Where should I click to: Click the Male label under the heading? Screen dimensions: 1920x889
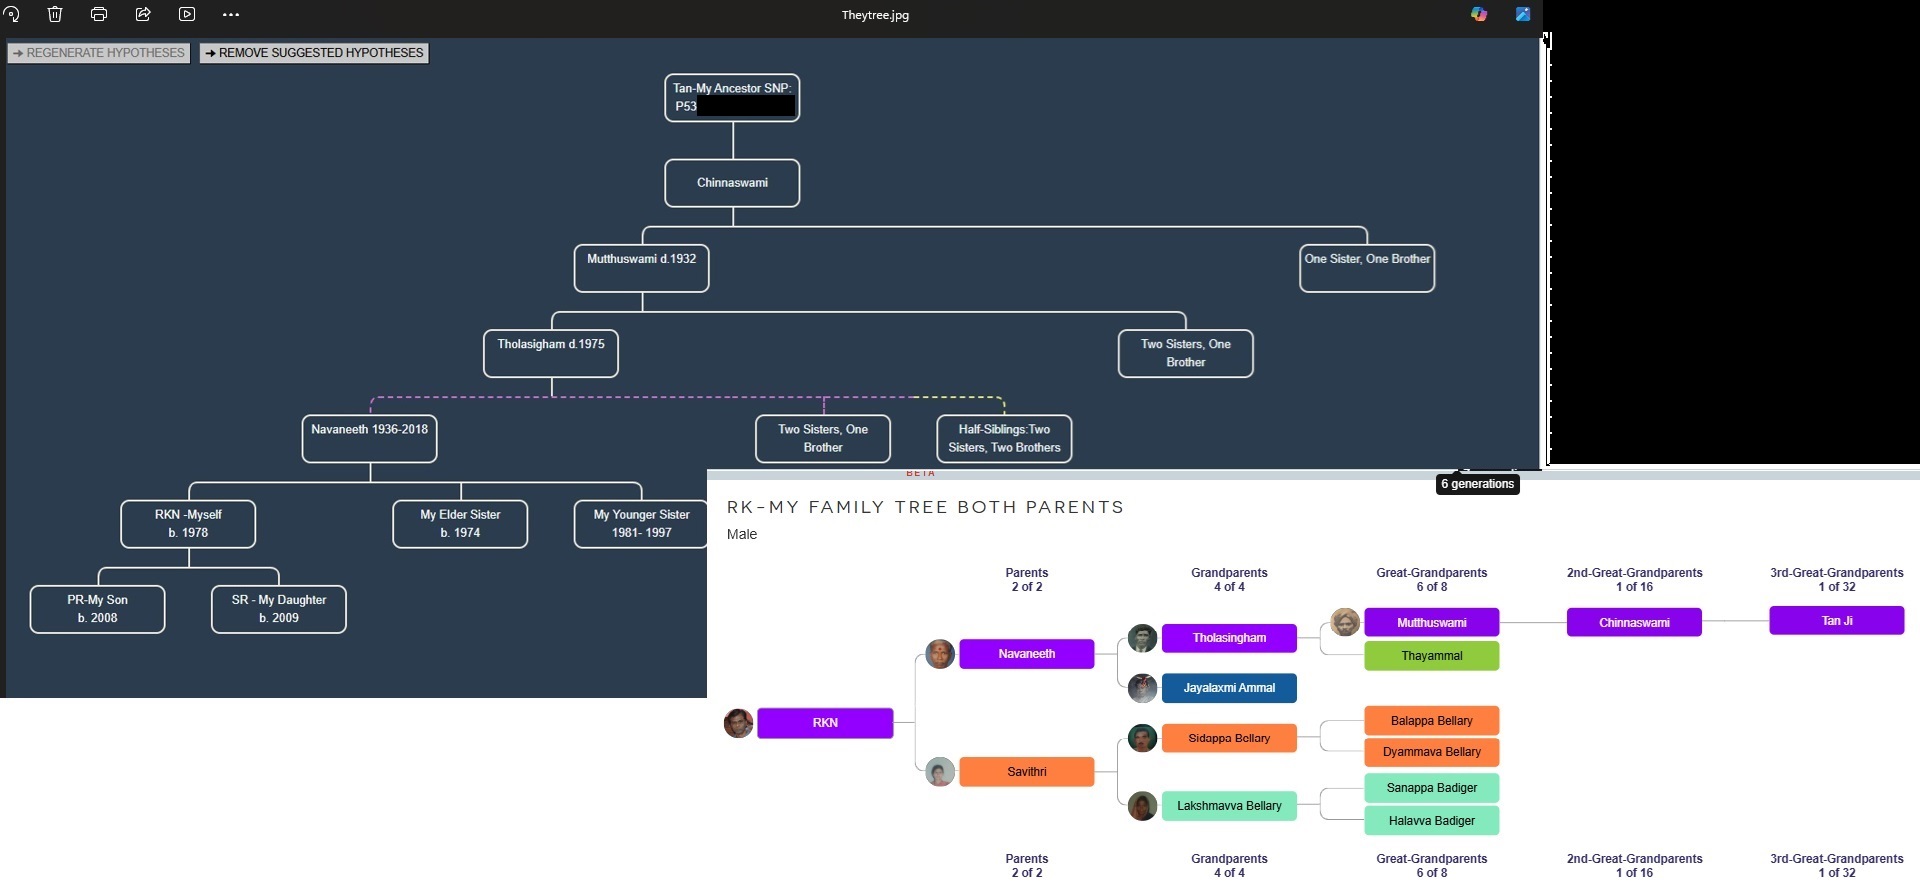[x=742, y=534]
